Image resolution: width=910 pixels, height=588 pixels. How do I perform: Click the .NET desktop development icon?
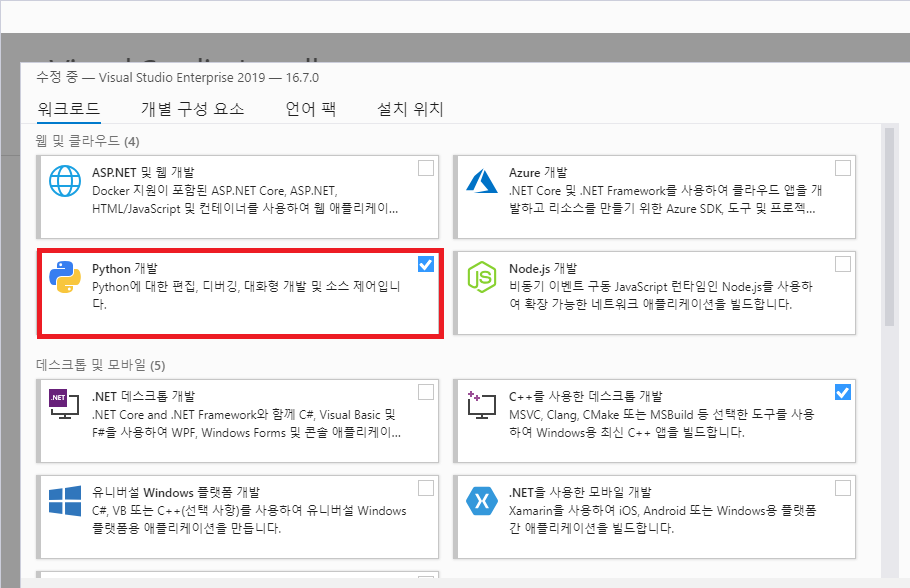(64, 404)
